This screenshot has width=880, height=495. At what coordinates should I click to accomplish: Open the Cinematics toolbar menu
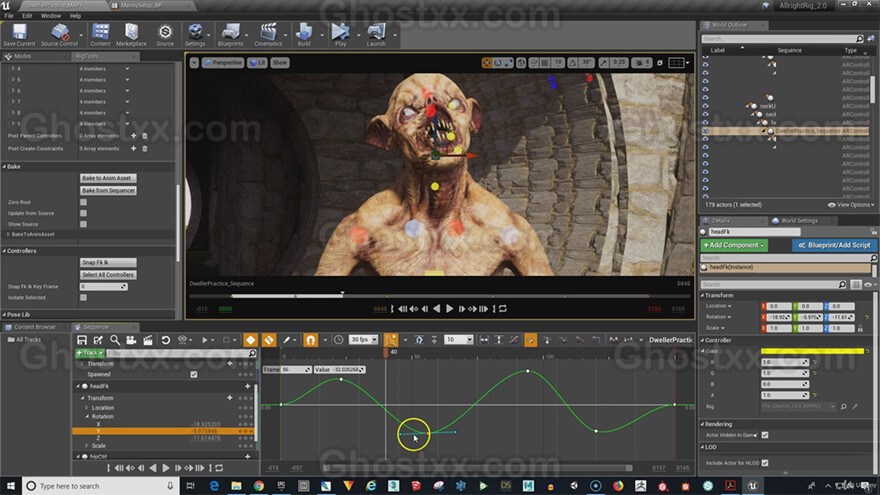click(268, 35)
